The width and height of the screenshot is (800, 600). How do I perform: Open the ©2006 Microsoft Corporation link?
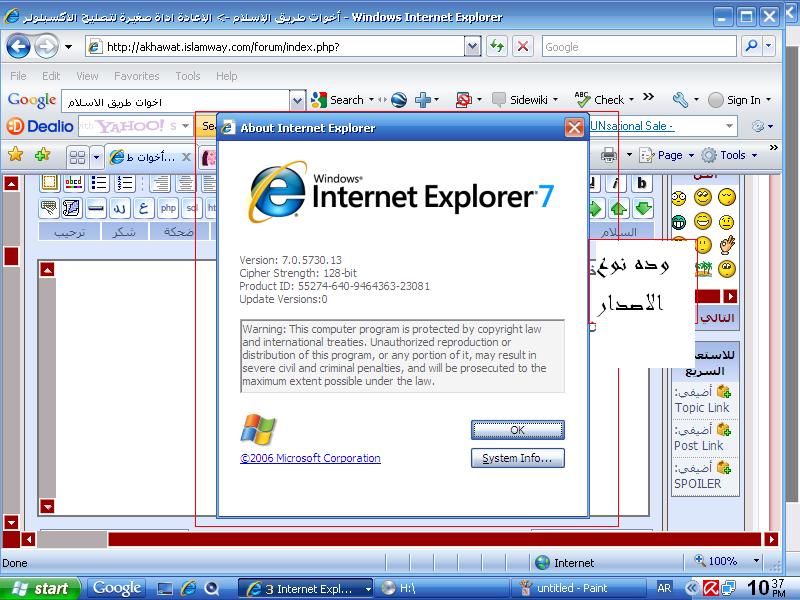pyautogui.click(x=310, y=458)
